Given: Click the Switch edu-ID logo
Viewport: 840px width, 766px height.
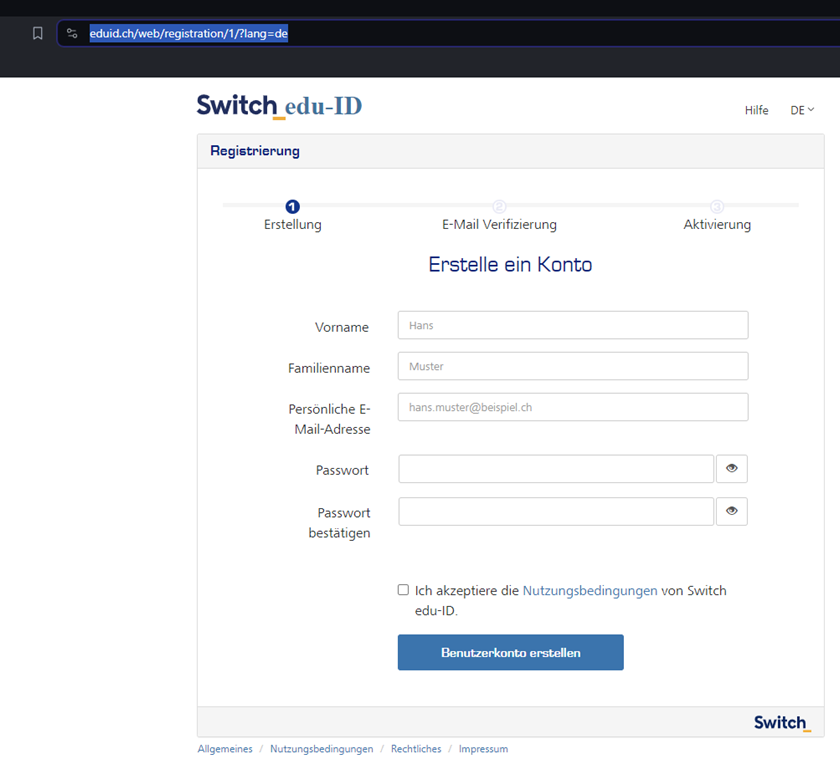Looking at the screenshot, I should [279, 106].
